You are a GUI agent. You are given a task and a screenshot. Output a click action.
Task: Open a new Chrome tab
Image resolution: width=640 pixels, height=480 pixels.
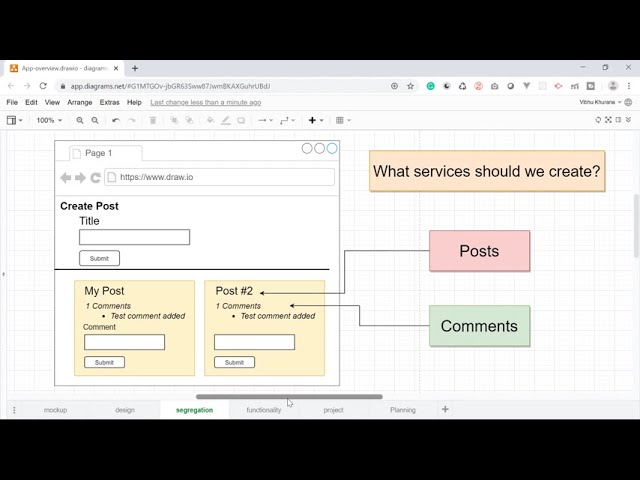coord(135,68)
